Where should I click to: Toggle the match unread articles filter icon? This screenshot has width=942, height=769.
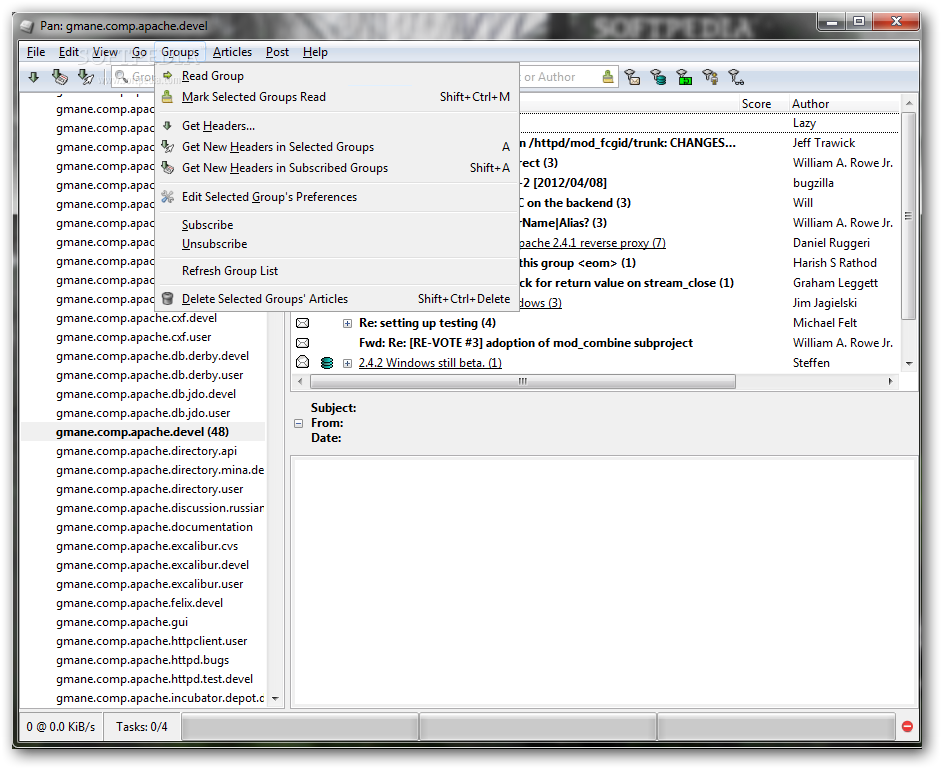coord(632,77)
